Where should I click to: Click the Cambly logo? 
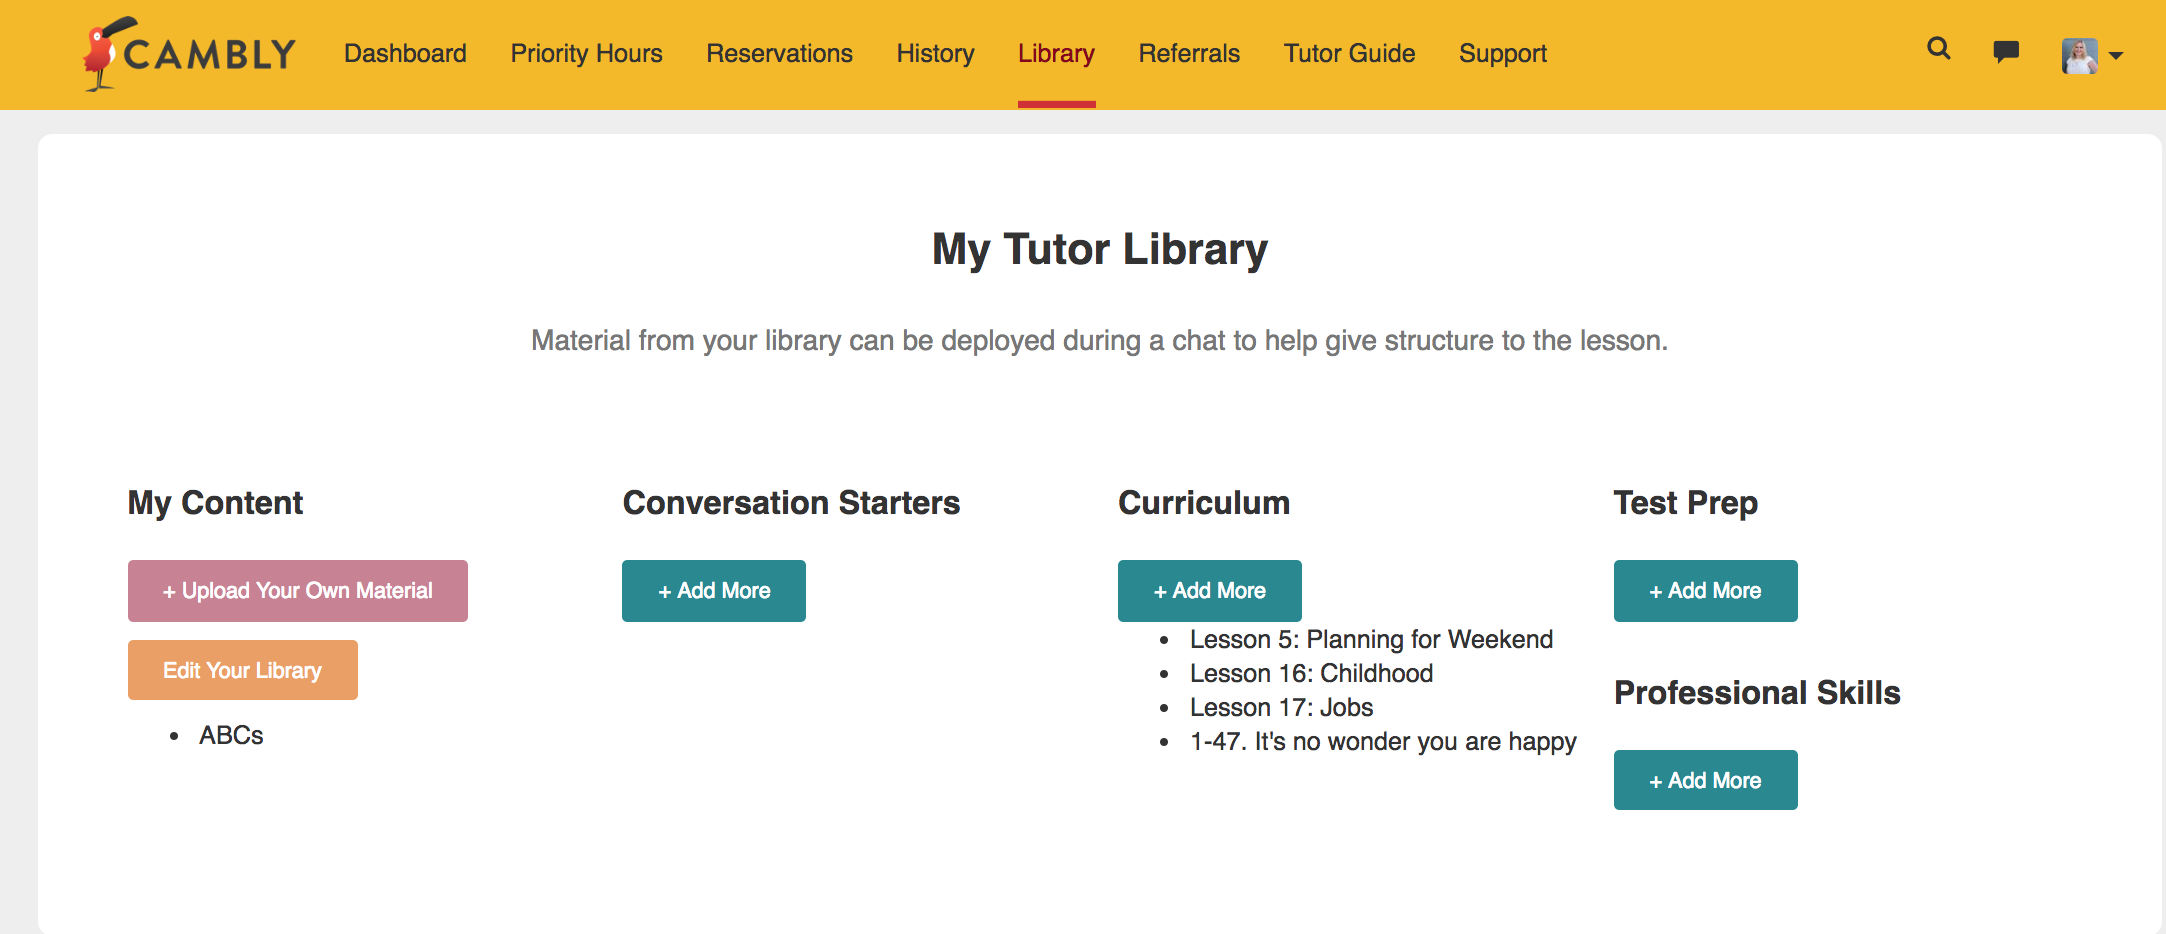[x=190, y=54]
